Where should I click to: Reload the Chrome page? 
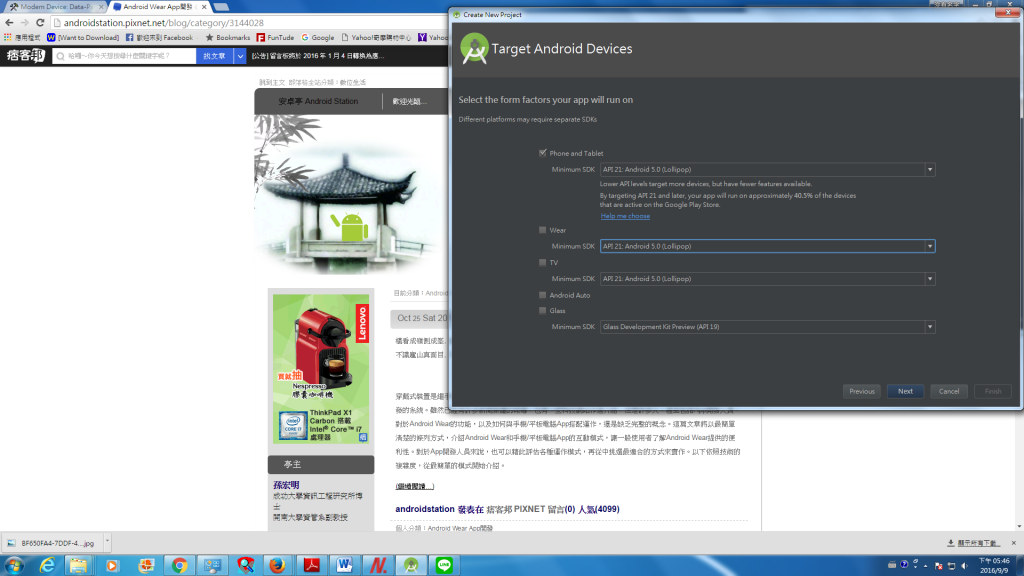pyautogui.click(x=40, y=23)
